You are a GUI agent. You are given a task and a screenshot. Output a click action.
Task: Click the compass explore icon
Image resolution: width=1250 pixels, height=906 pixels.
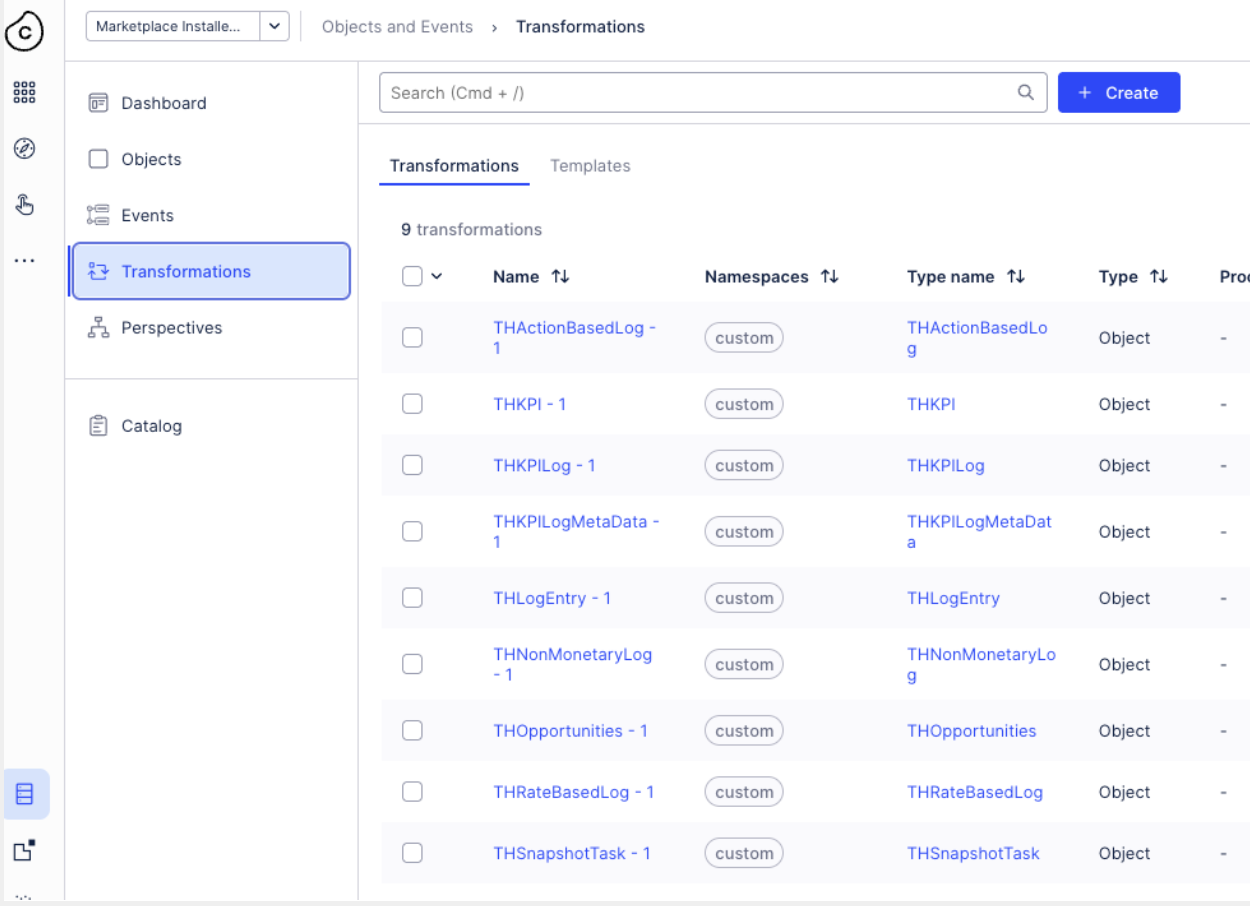click(x=24, y=149)
